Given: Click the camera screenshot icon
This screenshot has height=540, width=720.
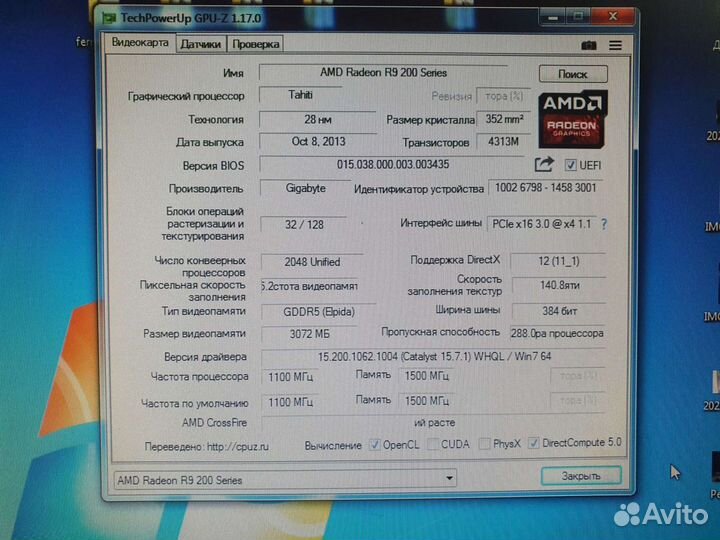Looking at the screenshot, I should click(589, 45).
